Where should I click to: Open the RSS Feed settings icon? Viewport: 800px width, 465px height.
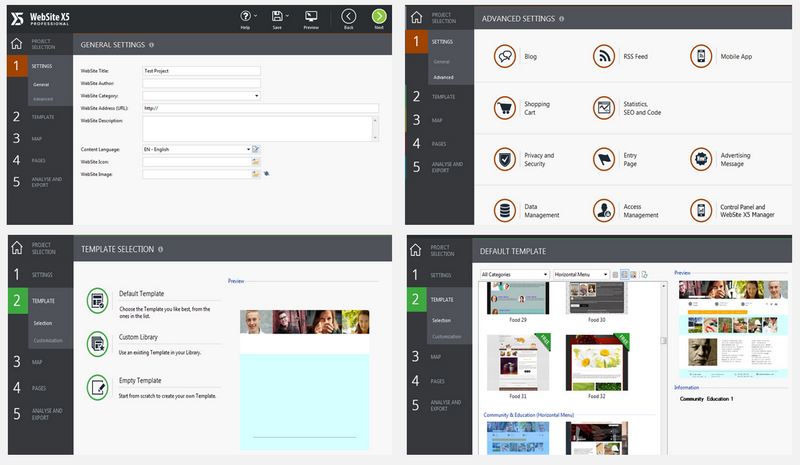click(604, 56)
